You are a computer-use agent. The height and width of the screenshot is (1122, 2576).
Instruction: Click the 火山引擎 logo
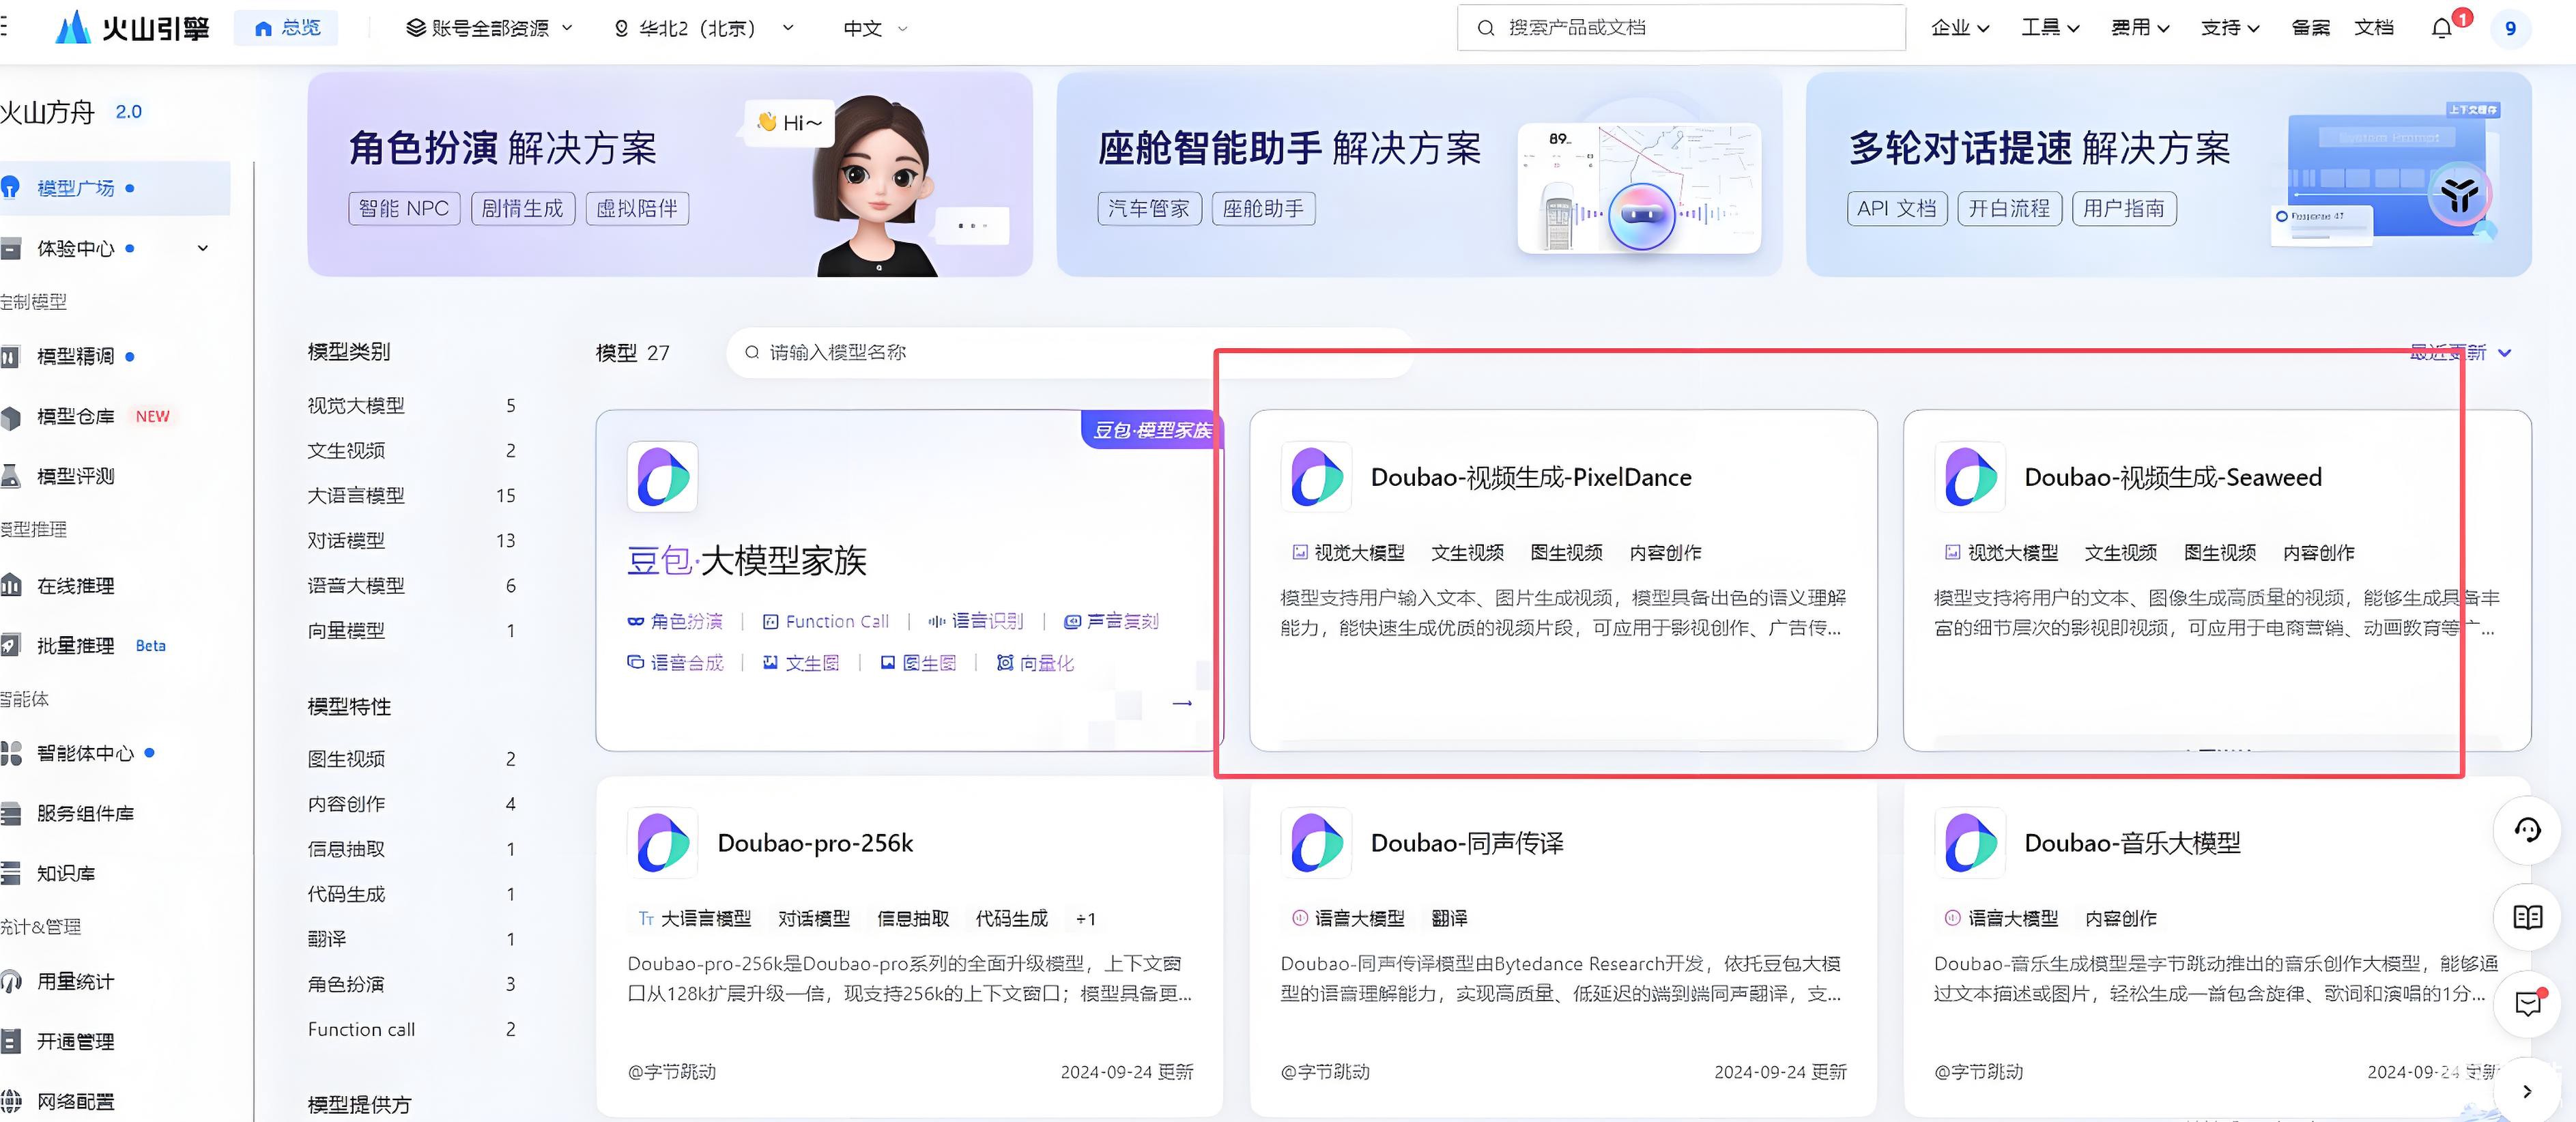tap(132, 28)
